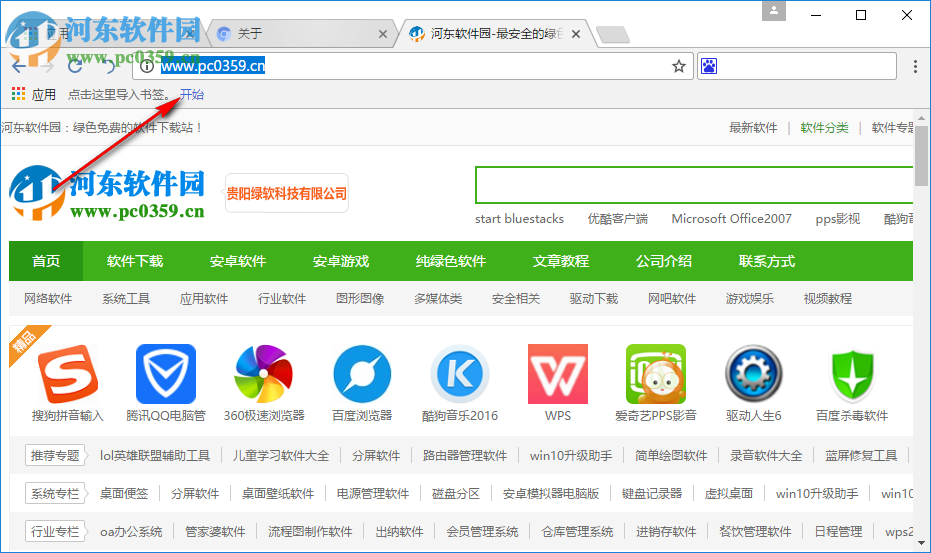931x553 pixels.
Task: Open the 联系方式 navigation item
Action: [767, 261]
